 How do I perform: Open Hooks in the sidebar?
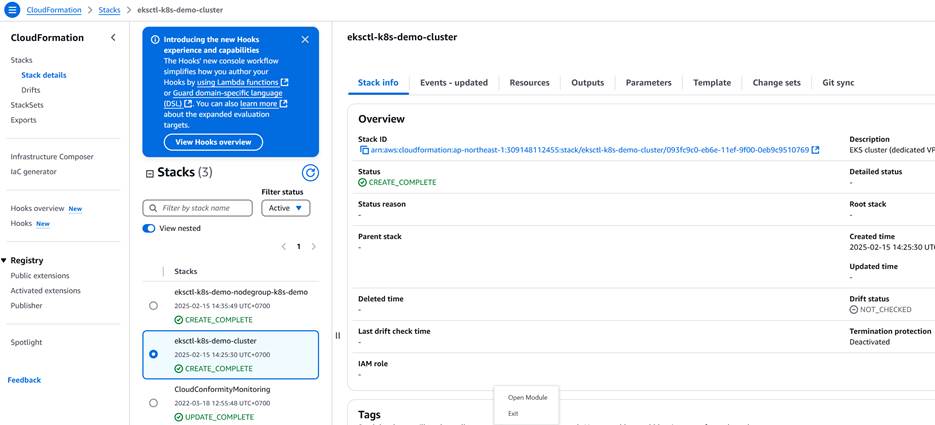(21, 224)
